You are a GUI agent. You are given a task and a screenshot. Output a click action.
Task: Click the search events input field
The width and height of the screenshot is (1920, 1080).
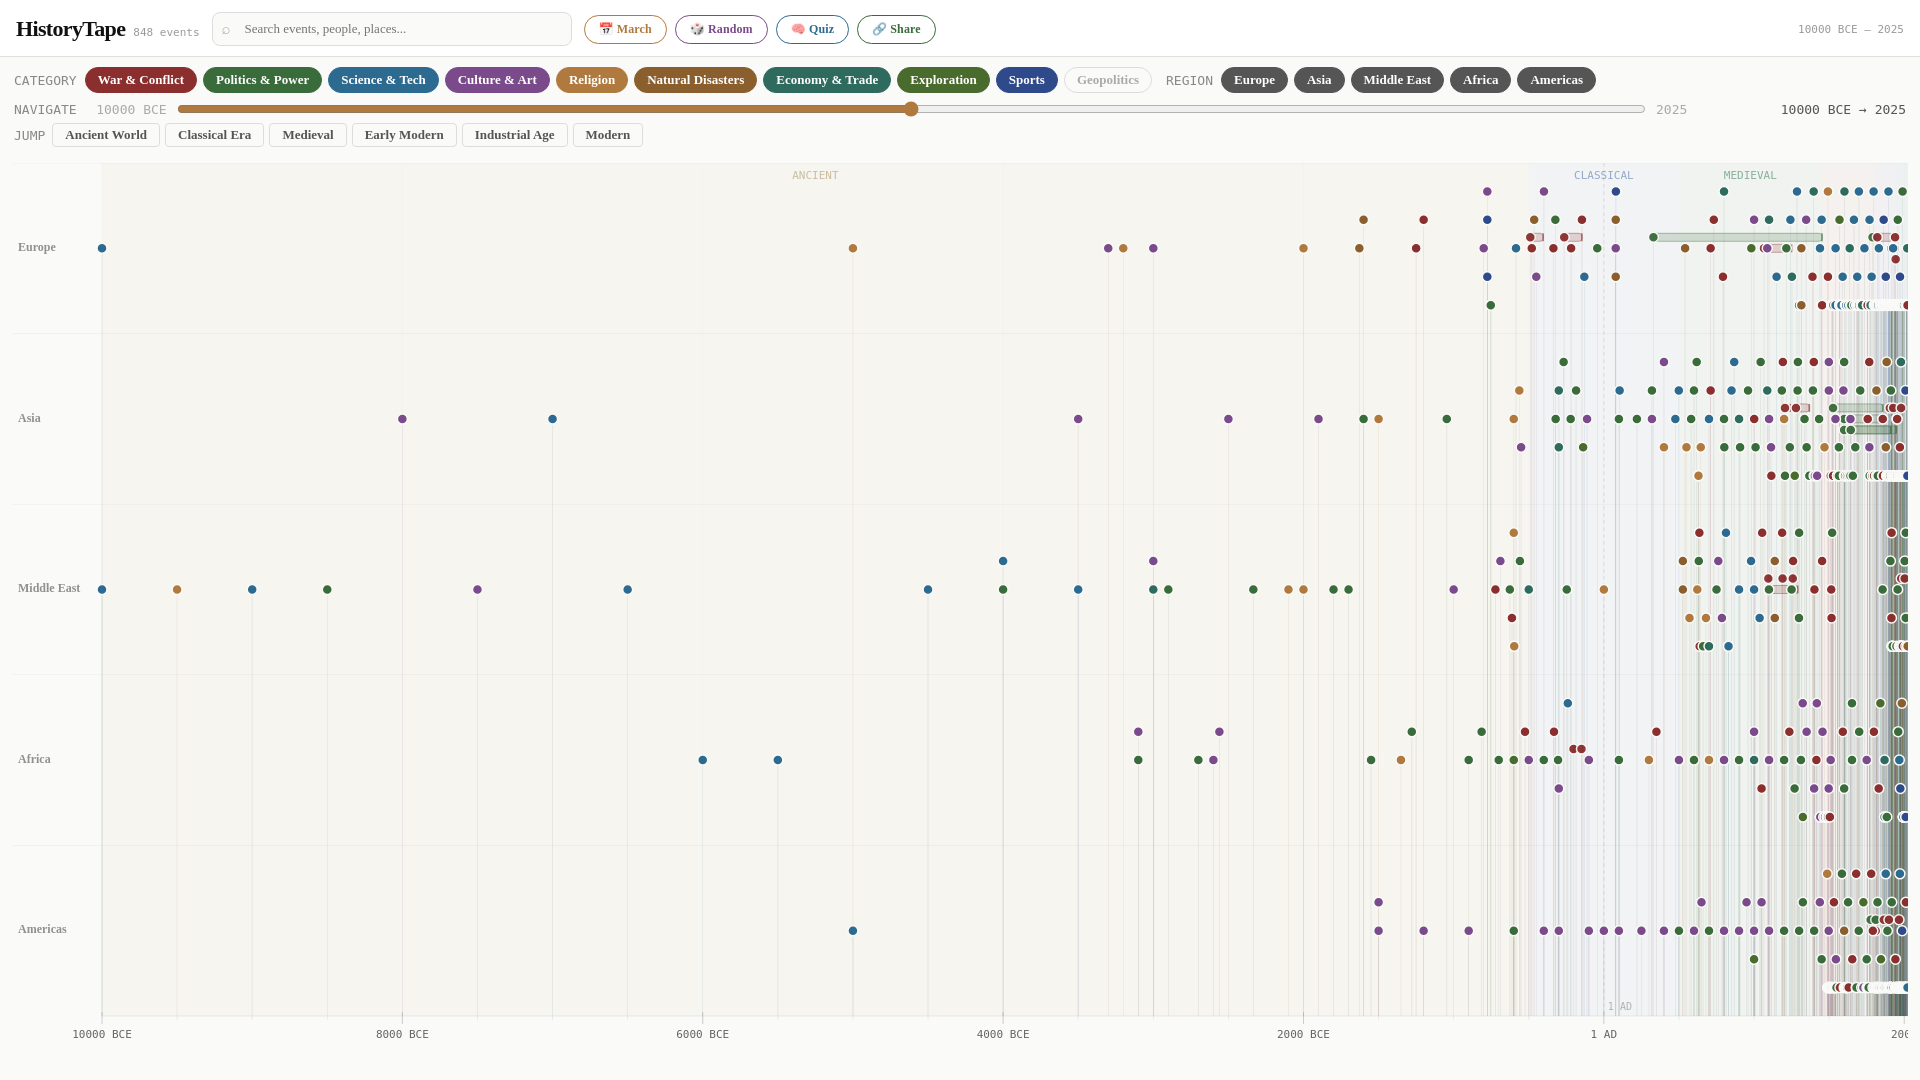pyautogui.click(x=392, y=29)
